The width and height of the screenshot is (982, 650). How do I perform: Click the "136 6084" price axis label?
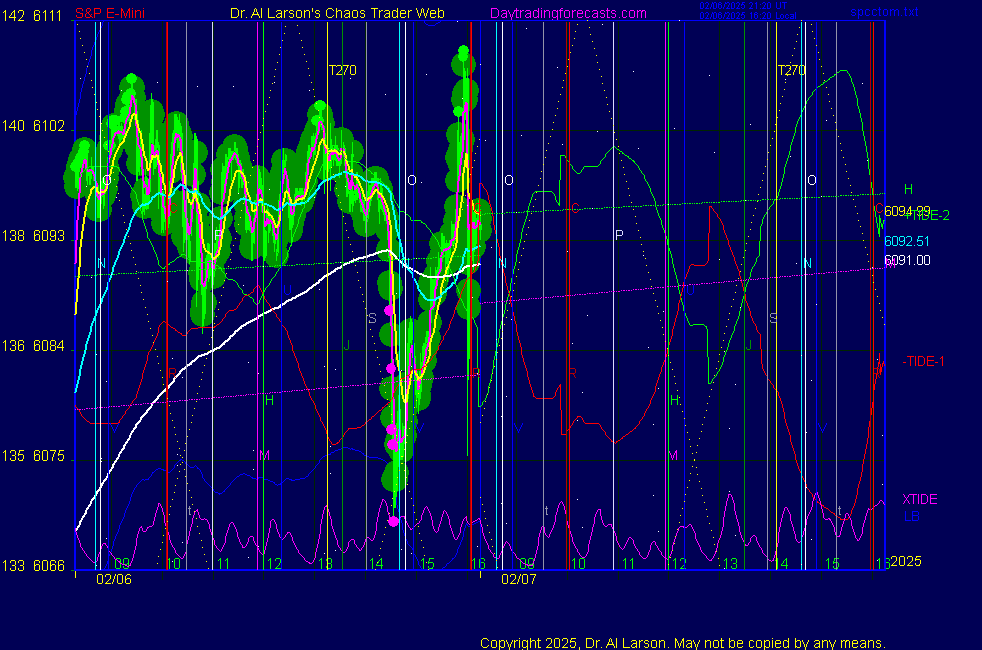click(x=33, y=346)
